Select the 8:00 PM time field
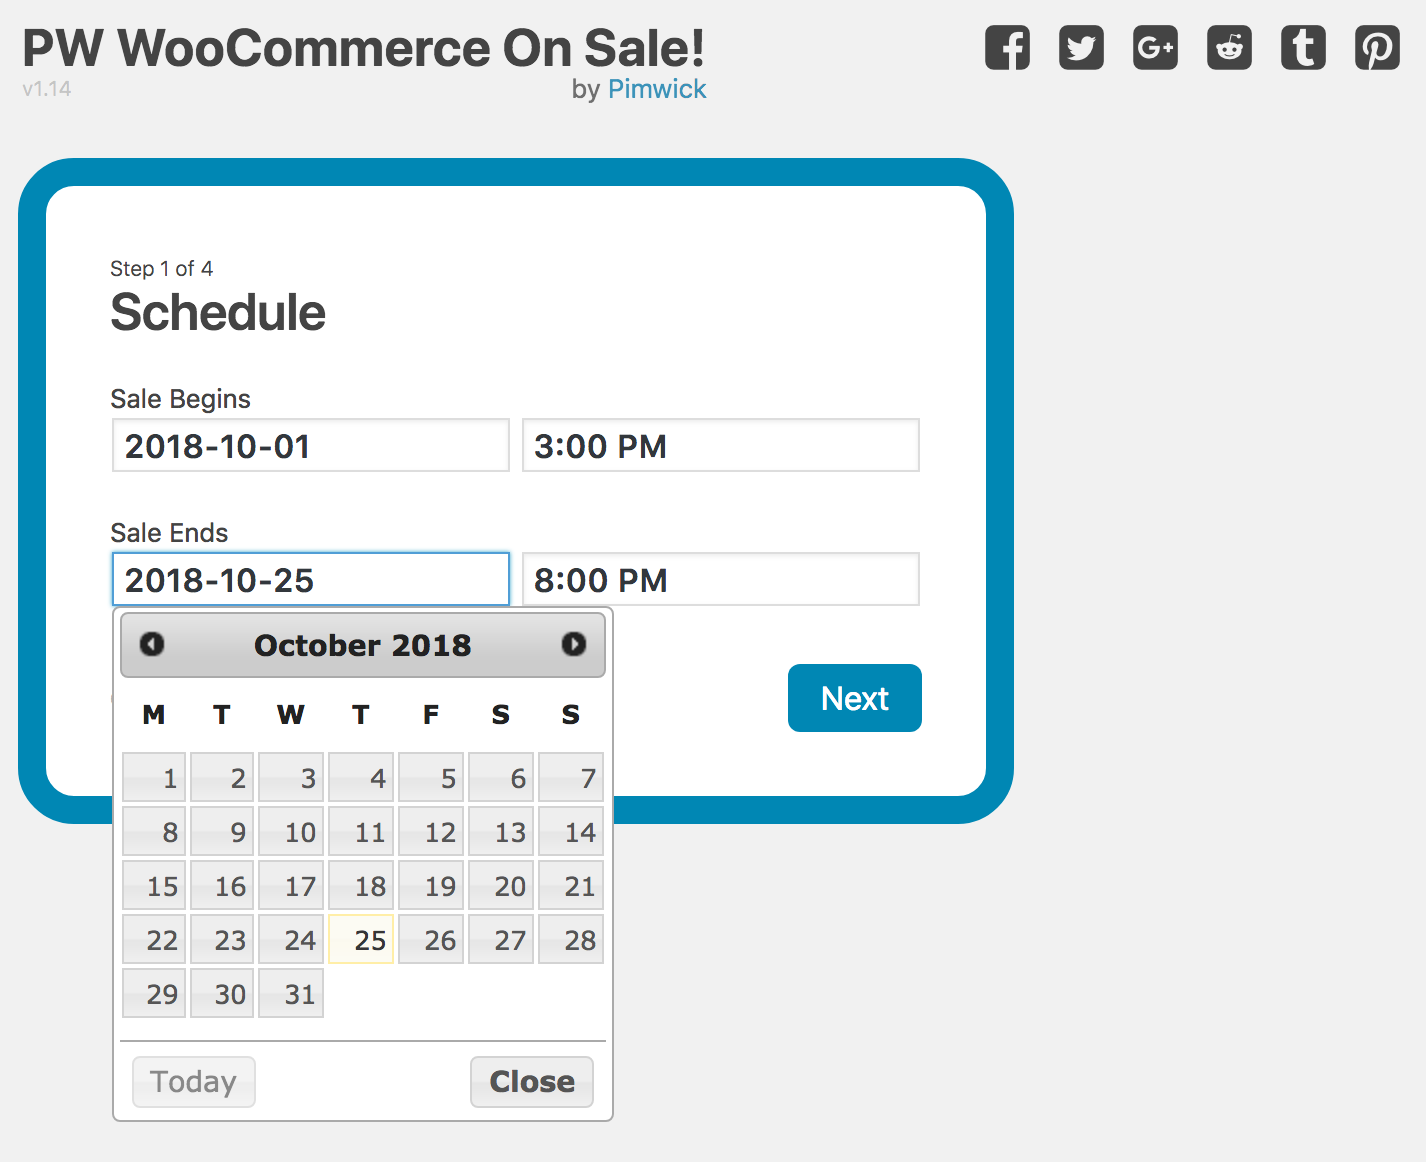Screen dimensions: 1426x1162 [720, 579]
